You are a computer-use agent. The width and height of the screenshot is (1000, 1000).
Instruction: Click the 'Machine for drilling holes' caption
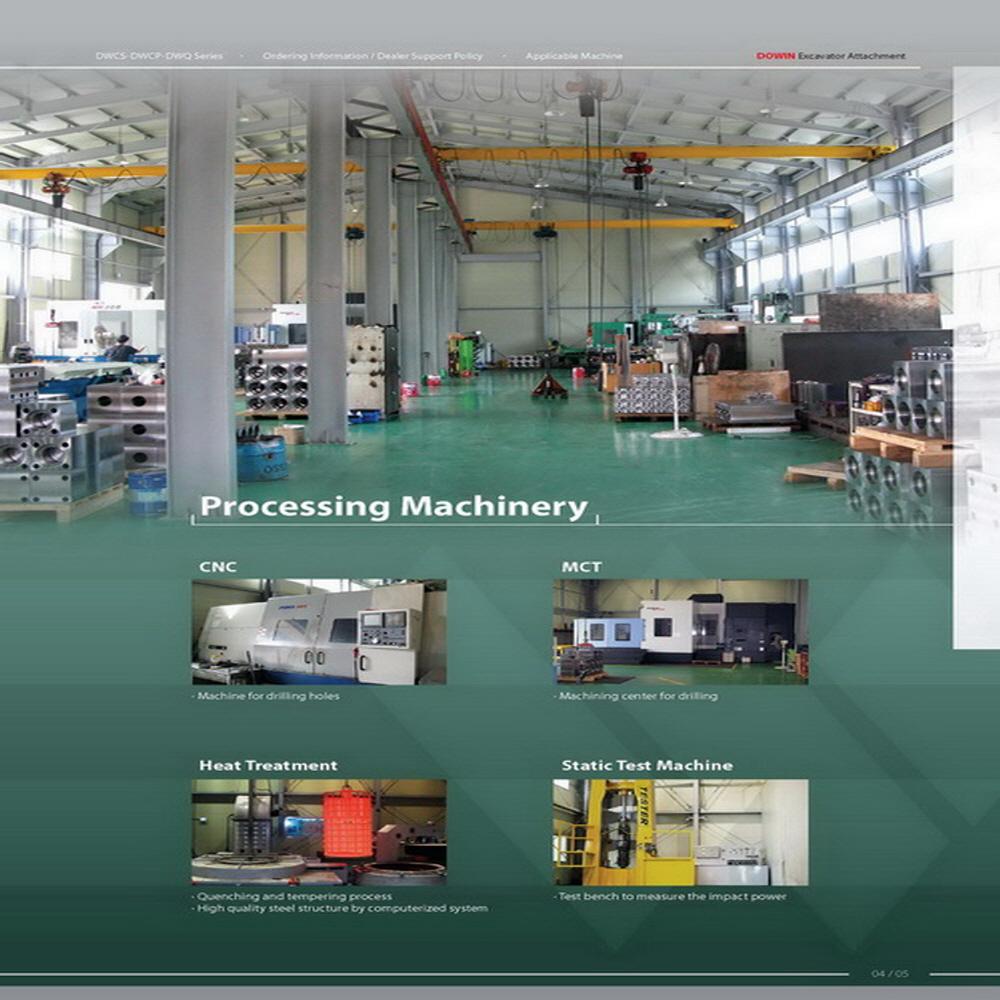coord(266,696)
